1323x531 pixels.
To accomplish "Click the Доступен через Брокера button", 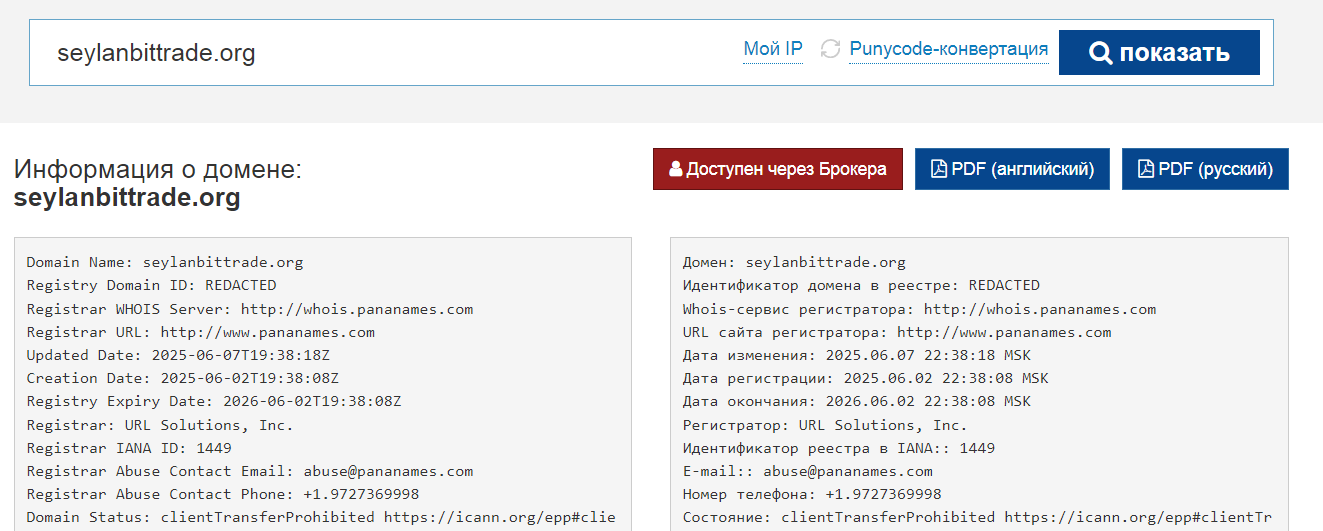I will [778, 169].
